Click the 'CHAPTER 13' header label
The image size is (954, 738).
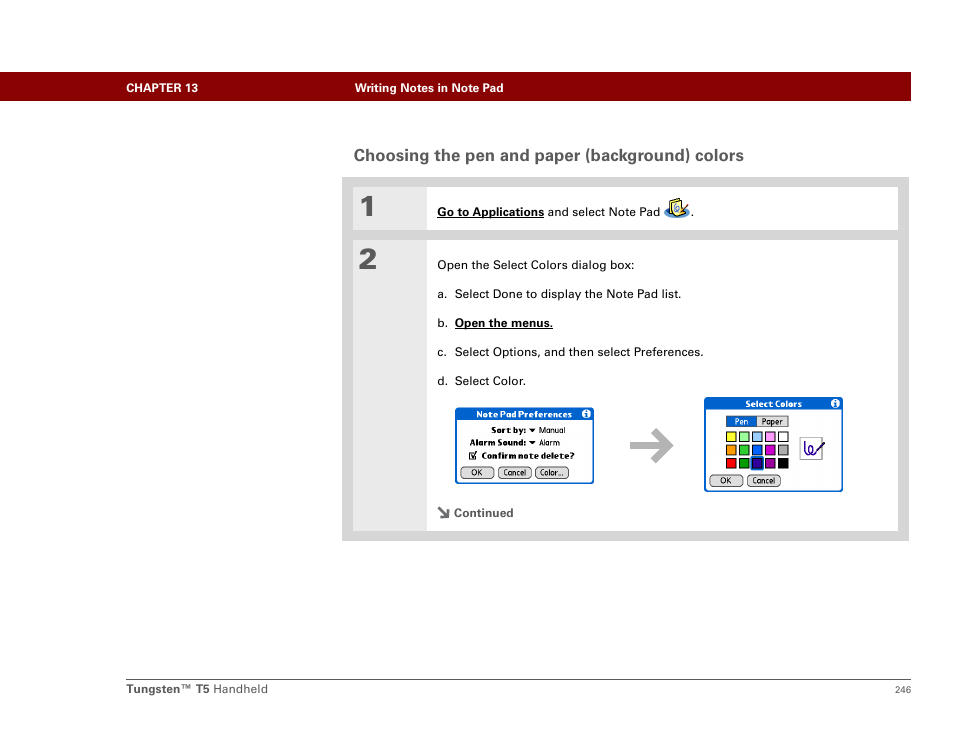(x=162, y=88)
